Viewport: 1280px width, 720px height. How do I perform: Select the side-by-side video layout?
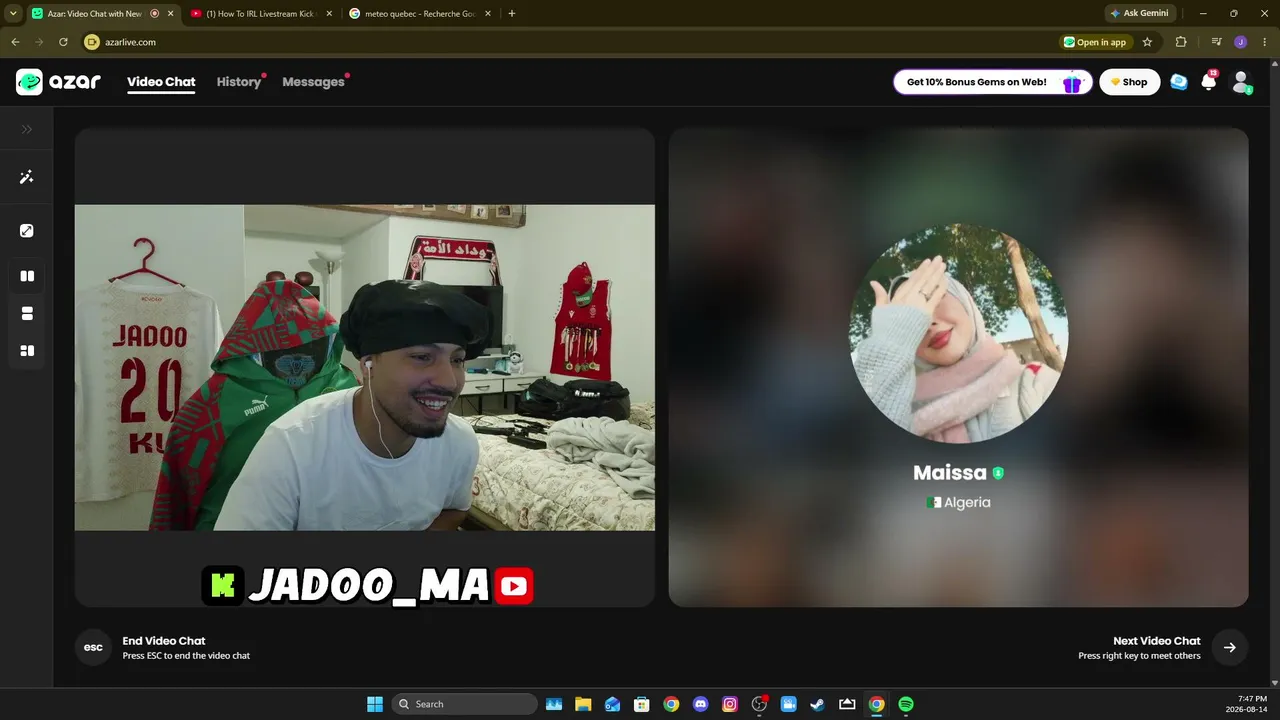[x=27, y=276]
